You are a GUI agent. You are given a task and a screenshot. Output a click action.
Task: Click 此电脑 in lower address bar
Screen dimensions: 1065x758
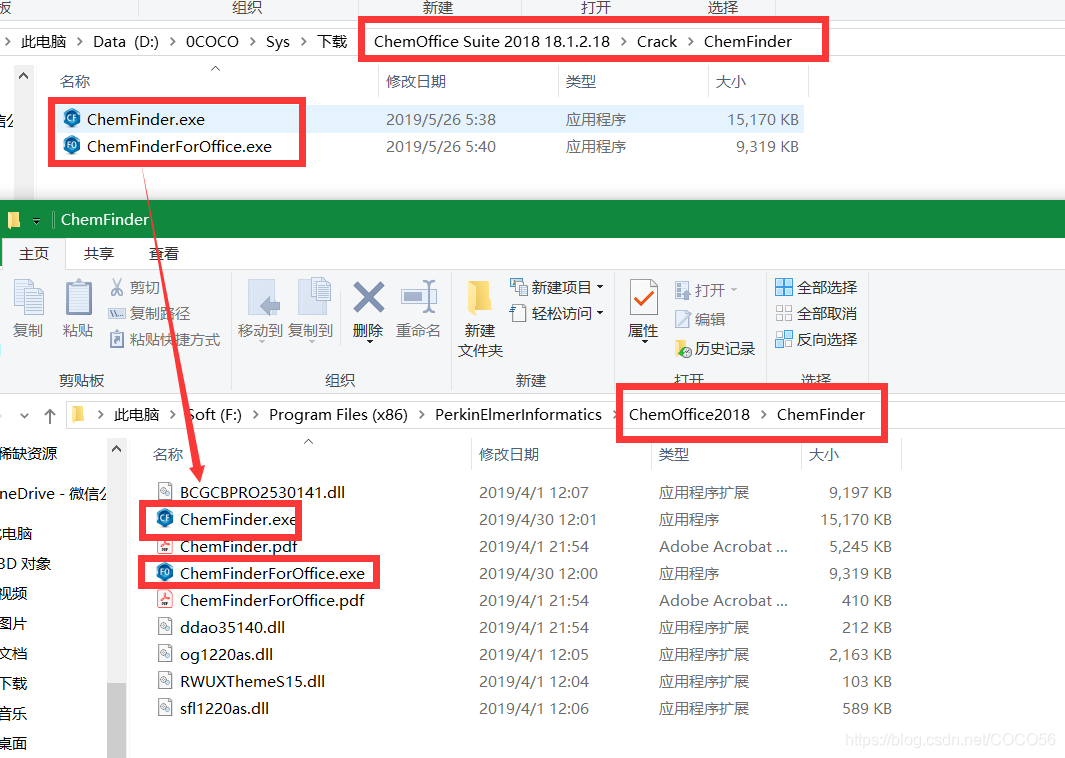click(x=137, y=414)
